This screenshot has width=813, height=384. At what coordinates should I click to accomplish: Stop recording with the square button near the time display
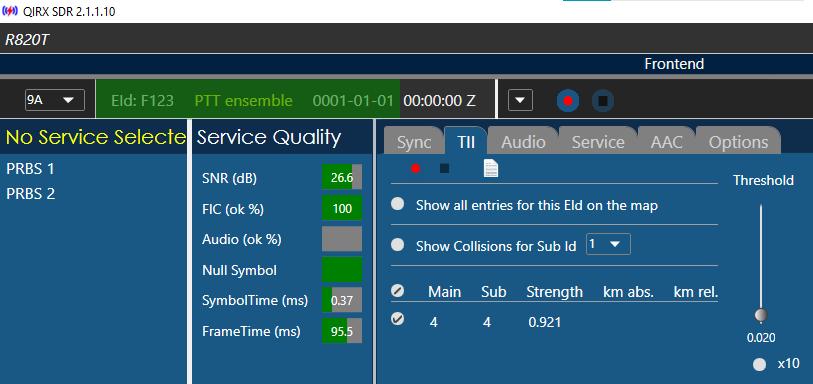[603, 101]
